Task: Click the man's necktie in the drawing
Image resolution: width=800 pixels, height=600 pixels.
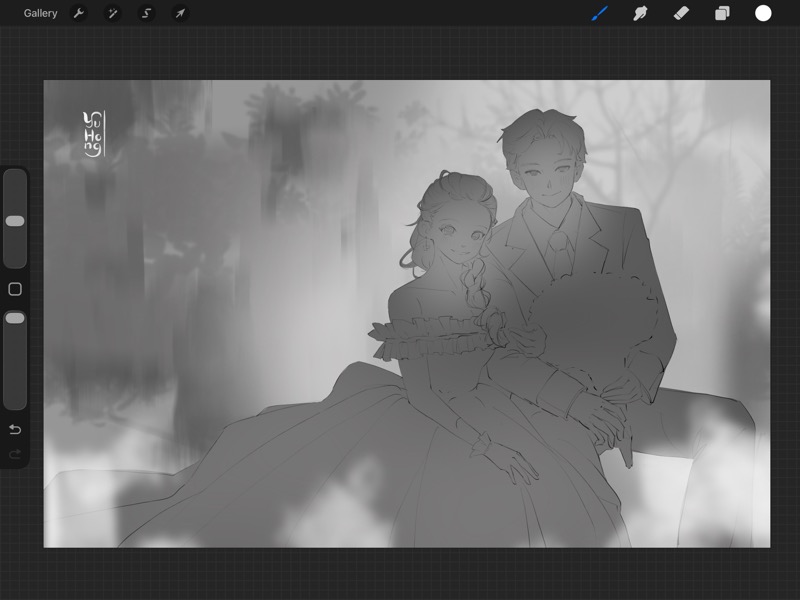Action: (564, 246)
